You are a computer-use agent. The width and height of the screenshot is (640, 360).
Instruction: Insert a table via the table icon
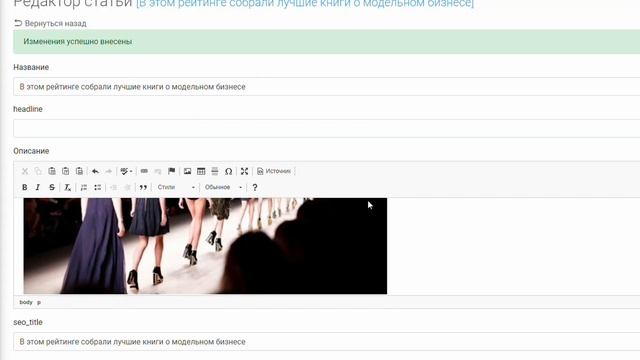point(201,171)
